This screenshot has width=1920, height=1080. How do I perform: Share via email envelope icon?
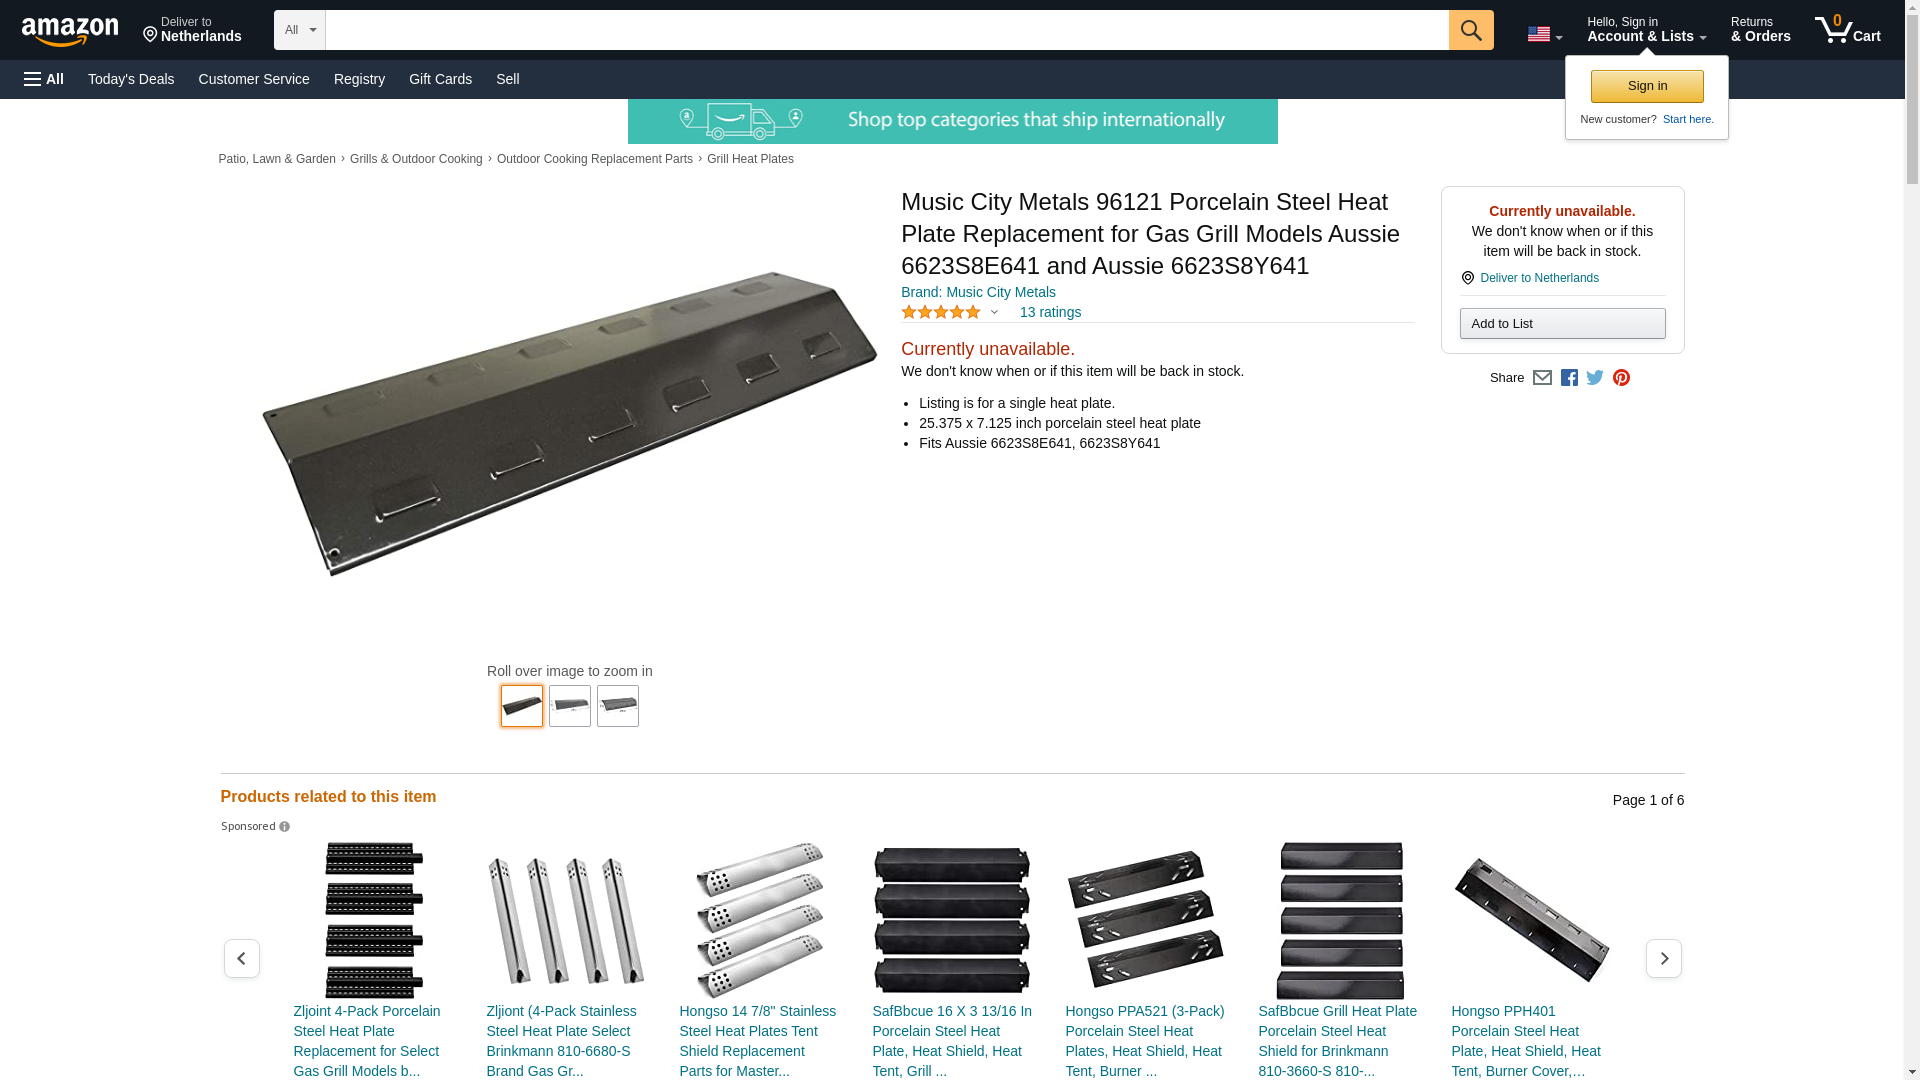tap(1542, 378)
